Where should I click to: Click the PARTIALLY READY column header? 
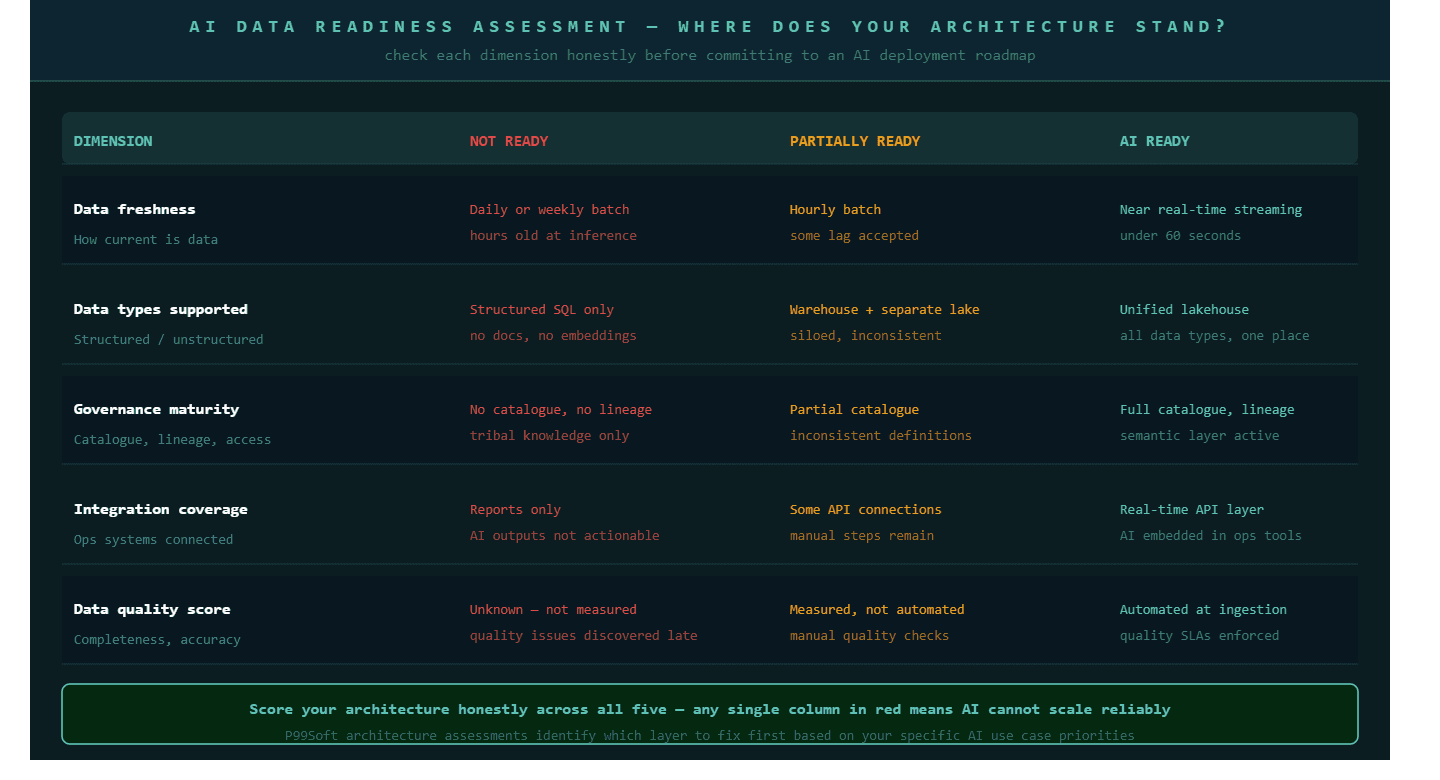tap(855, 141)
